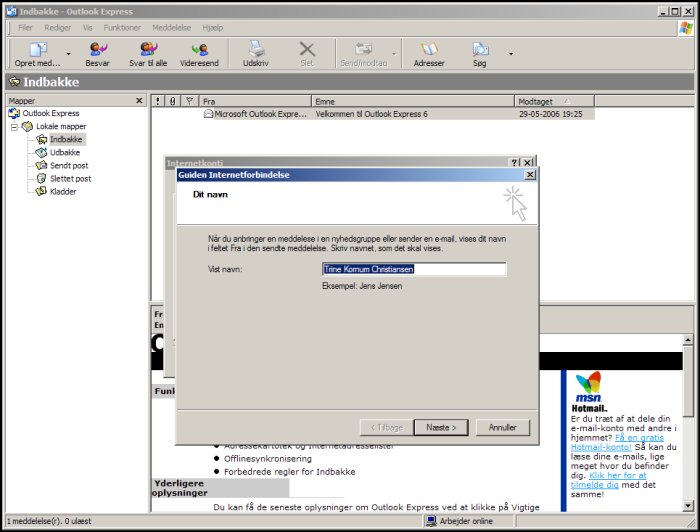Open dropdown arrow next to Opret meddelelse
This screenshot has height=532, width=700.
[x=68, y=54]
